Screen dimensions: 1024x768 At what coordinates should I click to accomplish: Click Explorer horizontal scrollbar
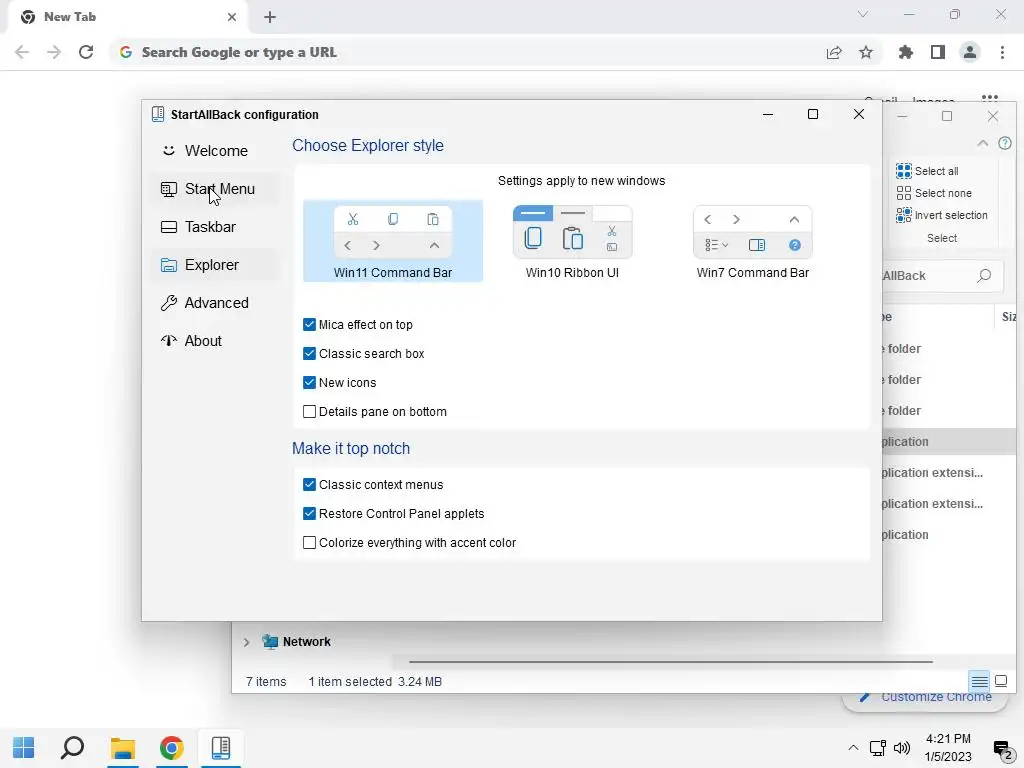coord(671,662)
